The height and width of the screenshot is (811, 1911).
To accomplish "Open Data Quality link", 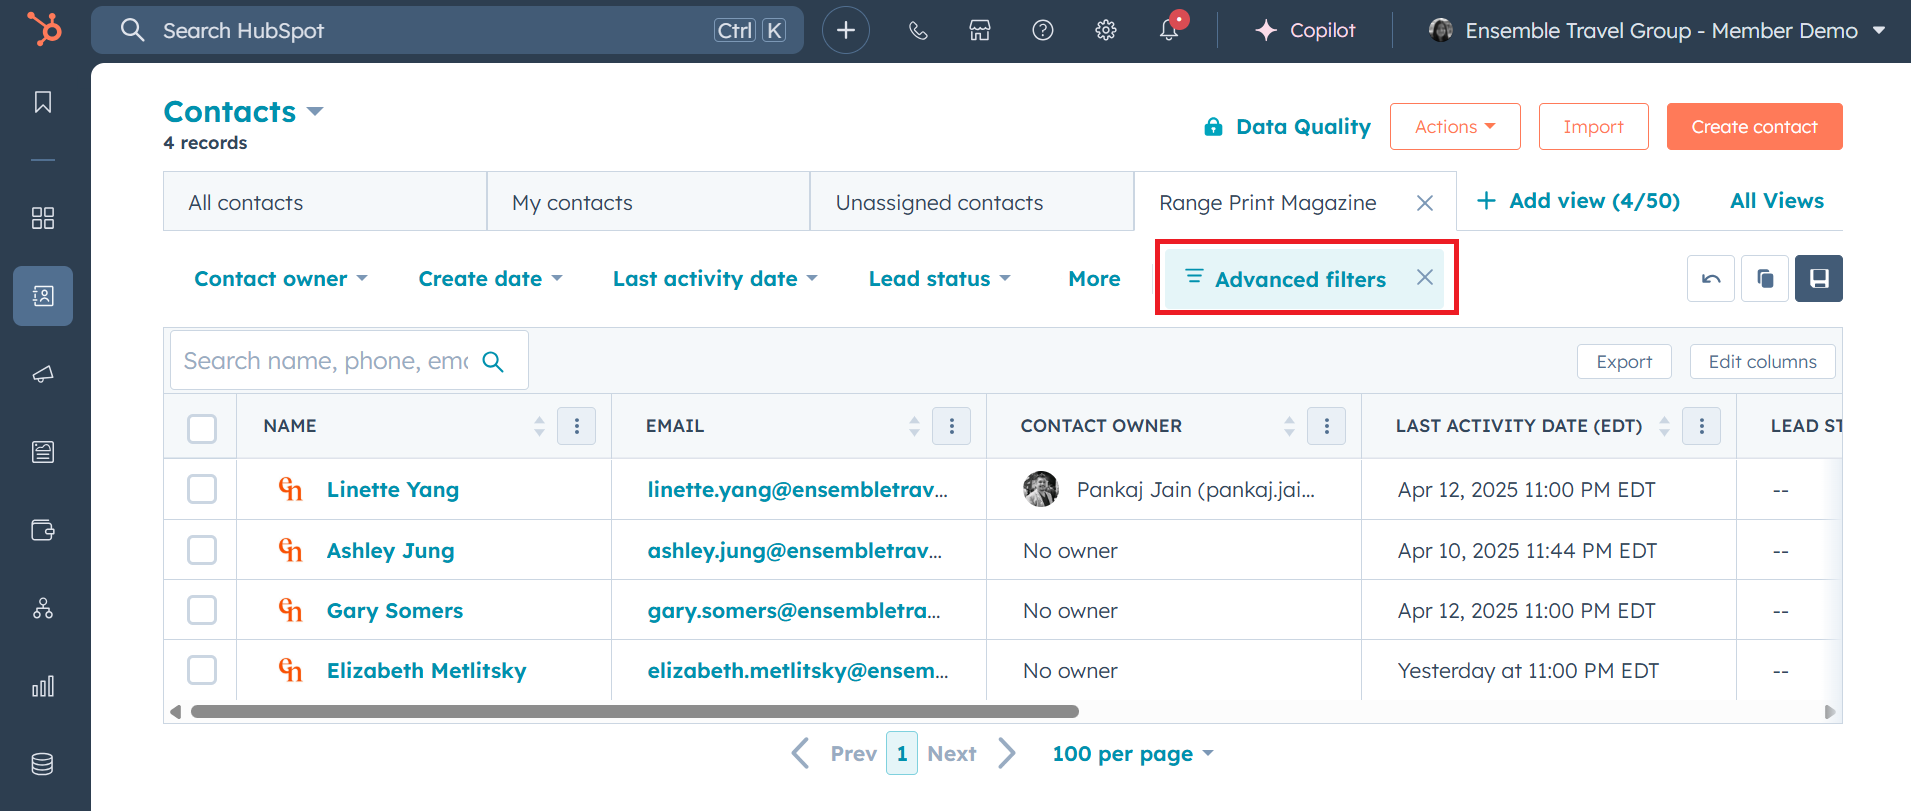I will tap(1288, 127).
